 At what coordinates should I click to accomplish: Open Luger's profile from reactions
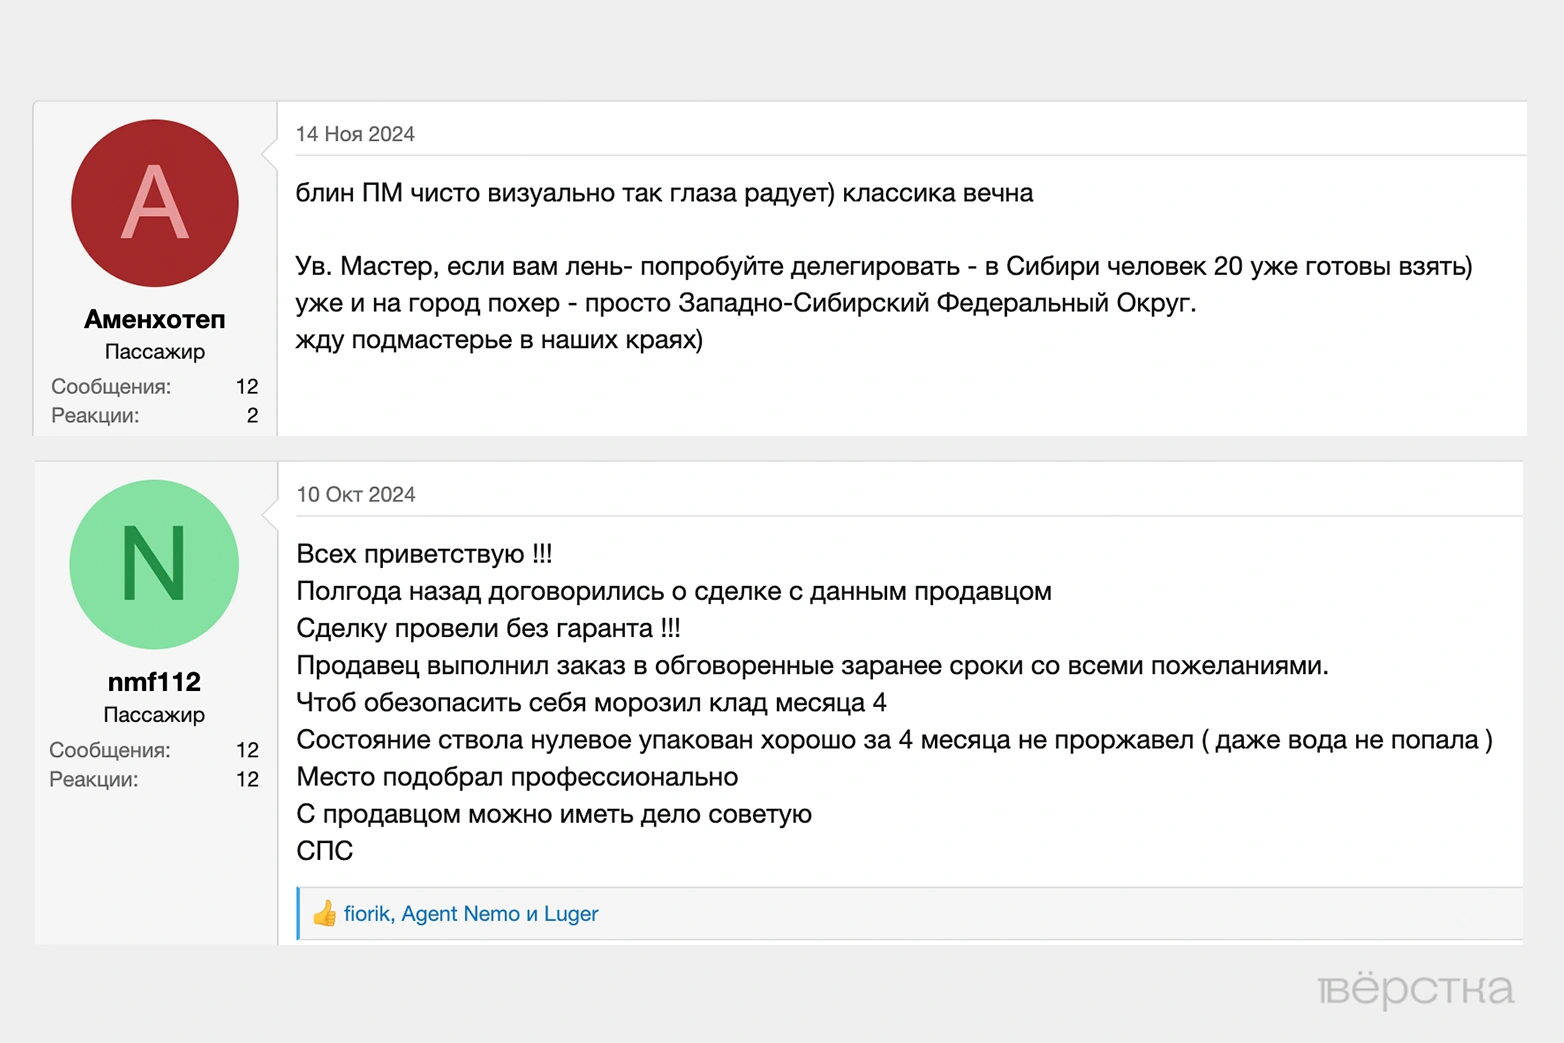tap(572, 913)
